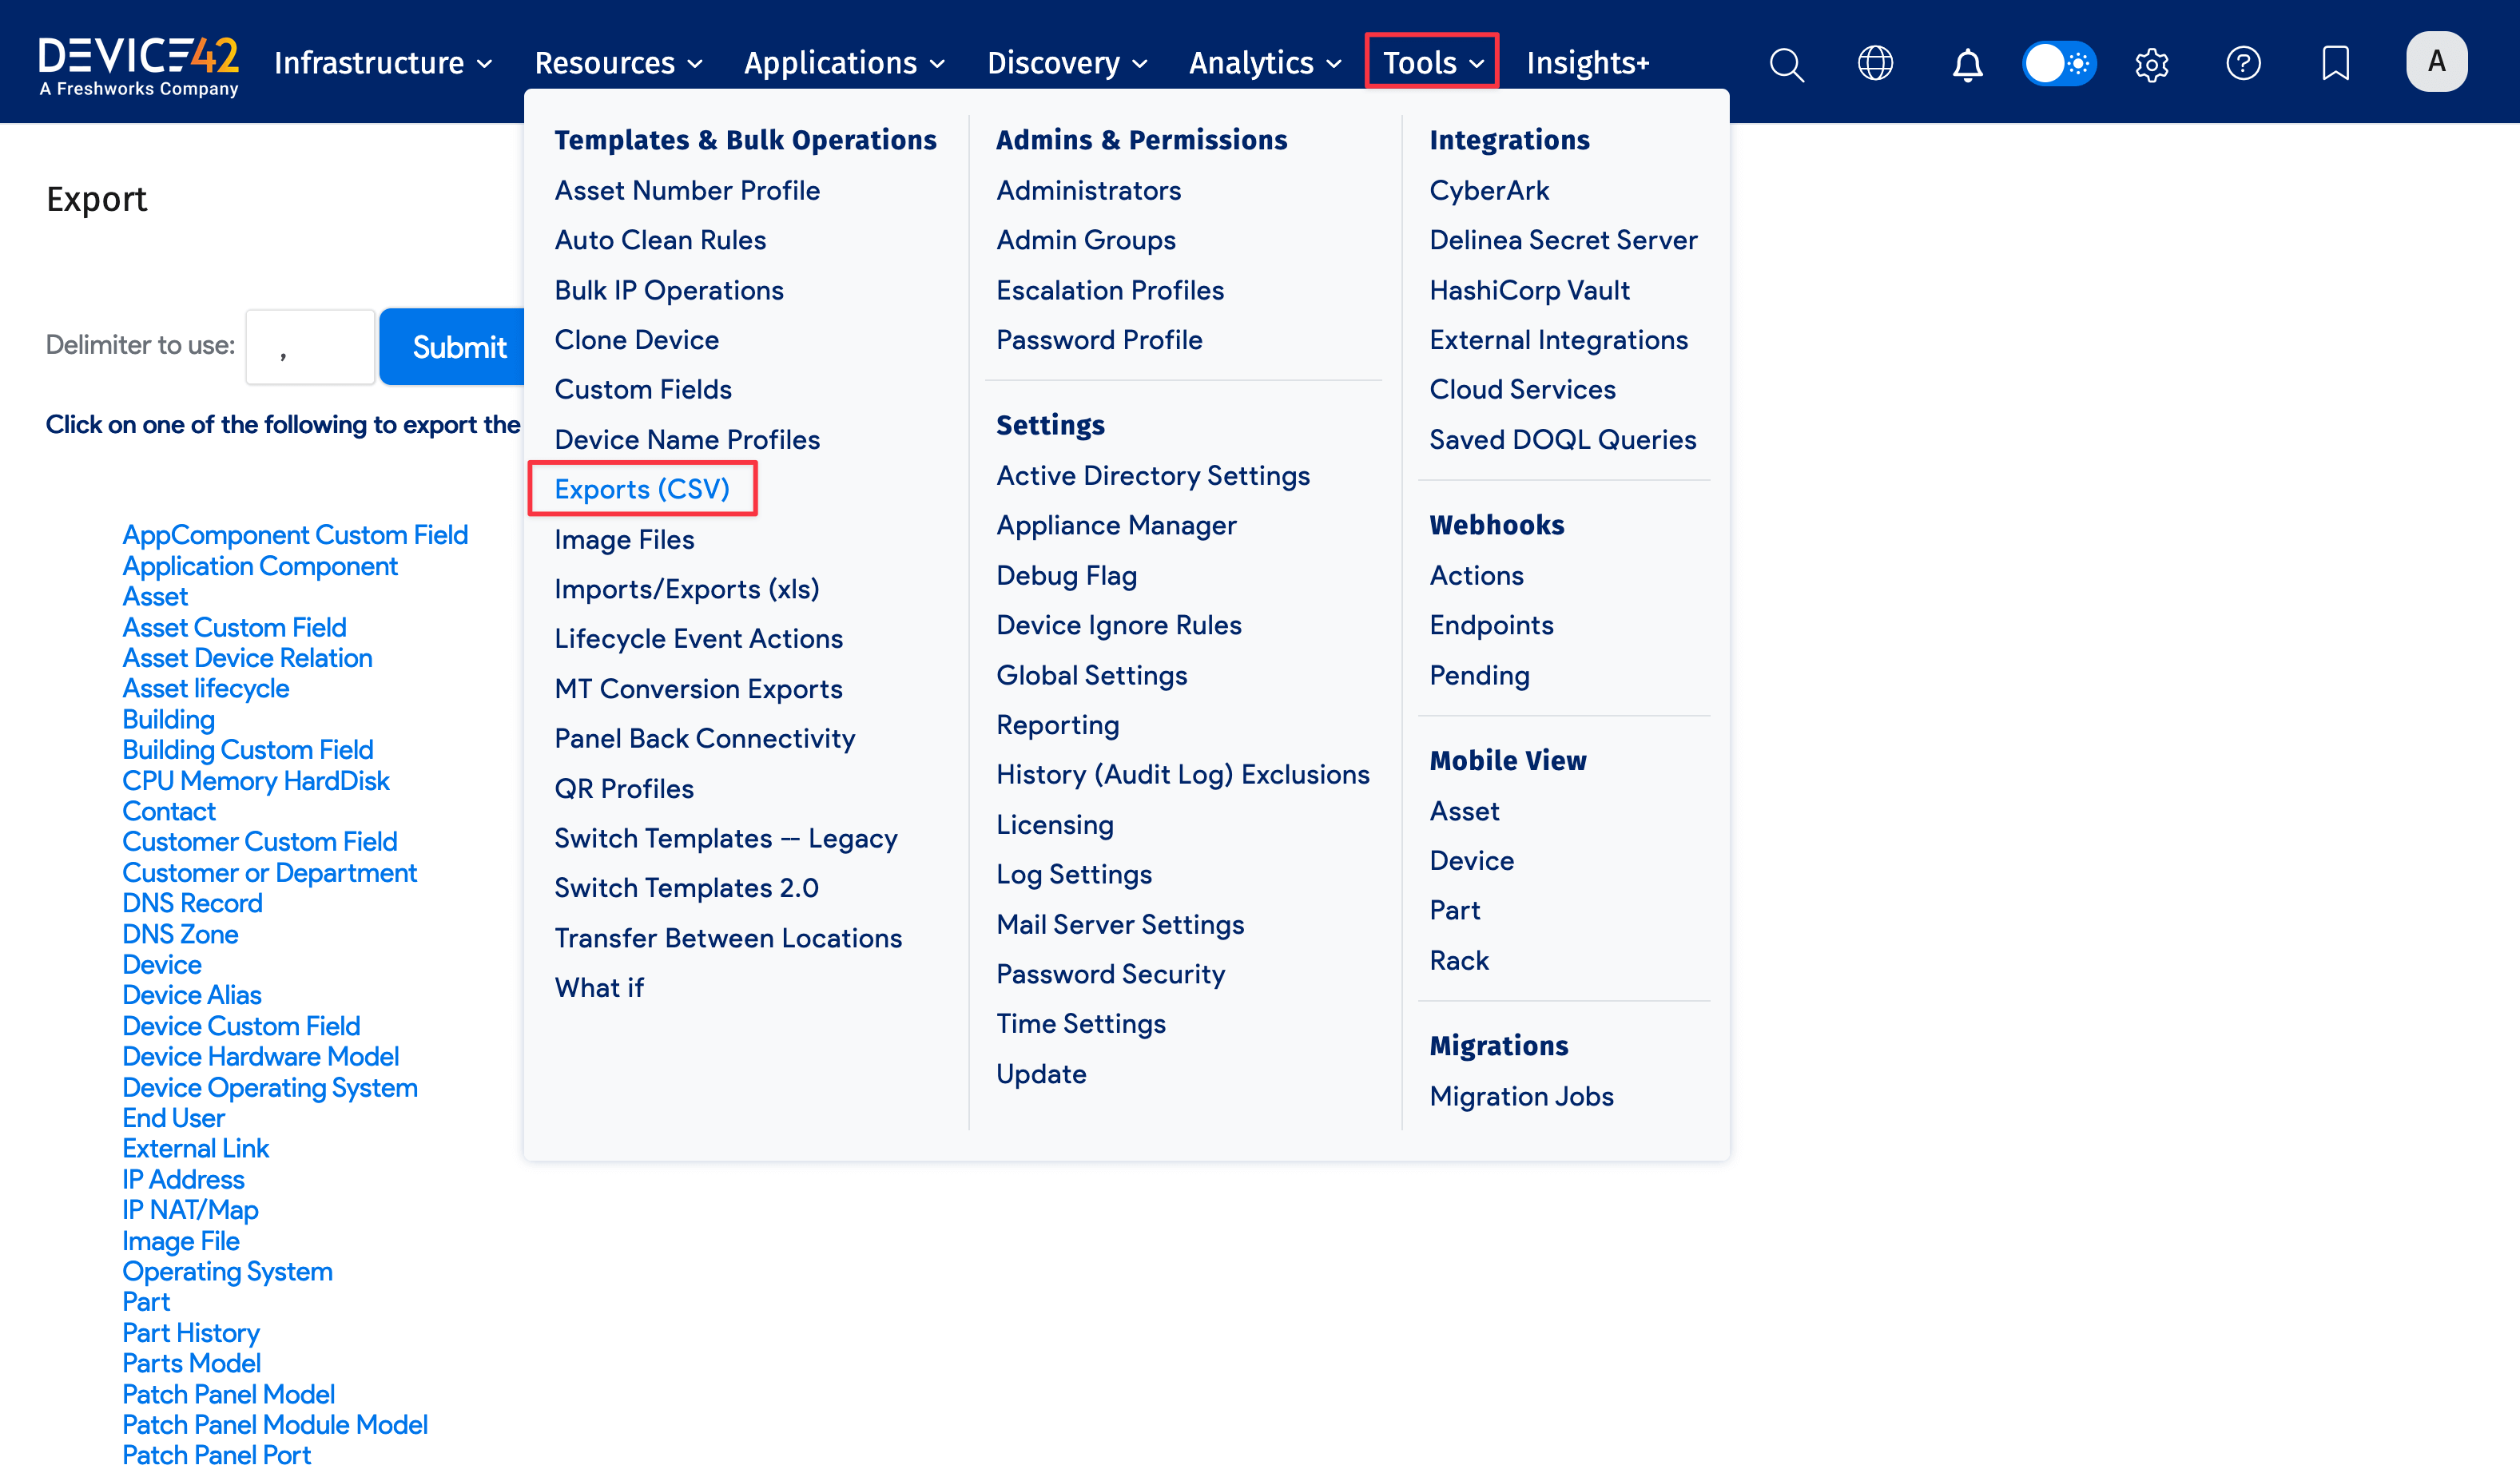Open the settings gear icon

(2151, 64)
